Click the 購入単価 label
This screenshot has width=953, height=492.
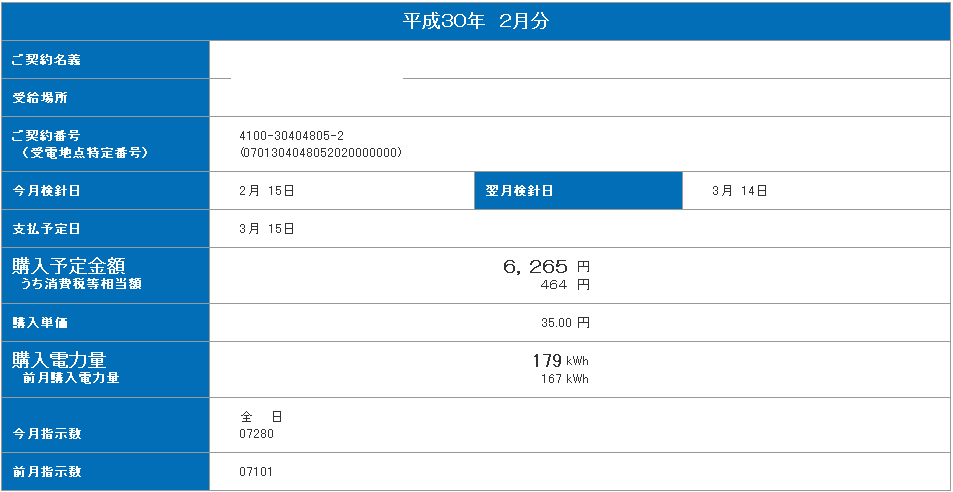[x=40, y=323]
